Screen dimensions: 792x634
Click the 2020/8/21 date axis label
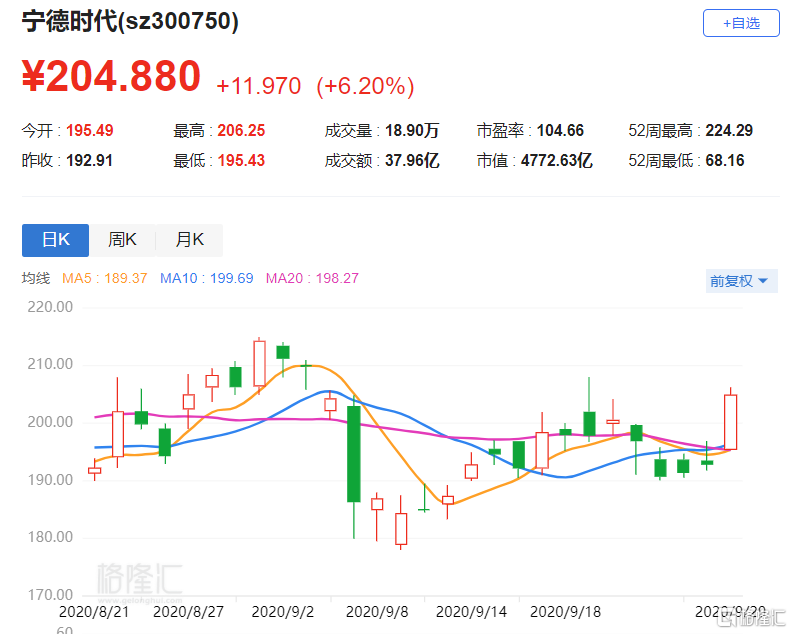tap(94, 612)
